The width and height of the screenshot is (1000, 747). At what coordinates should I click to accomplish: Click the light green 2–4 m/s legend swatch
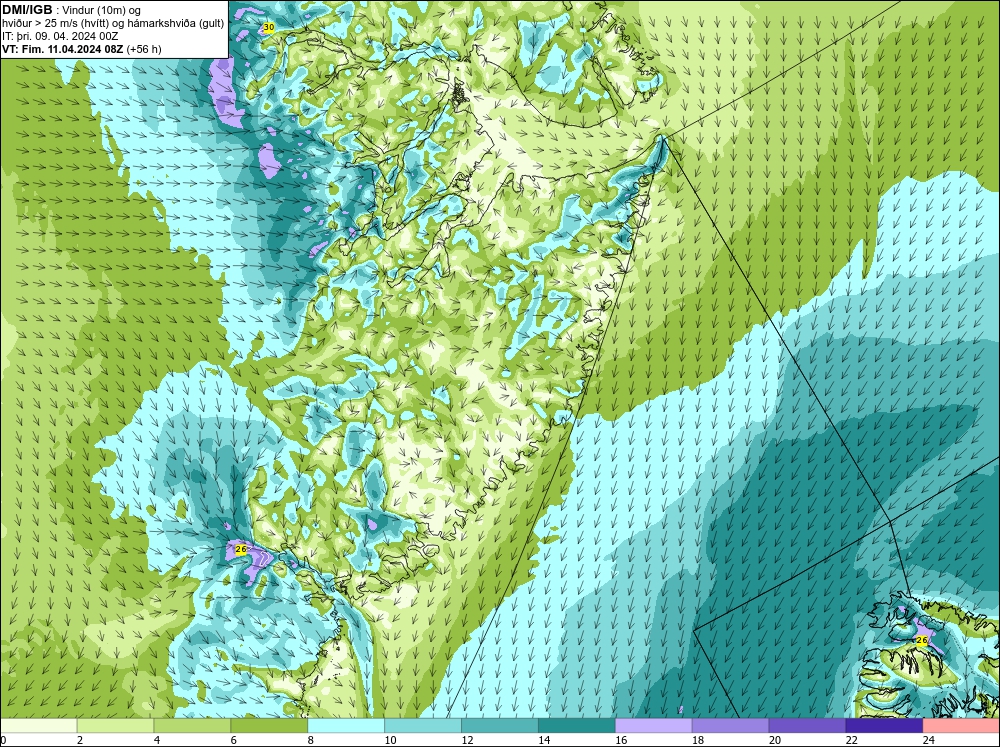click(115, 726)
